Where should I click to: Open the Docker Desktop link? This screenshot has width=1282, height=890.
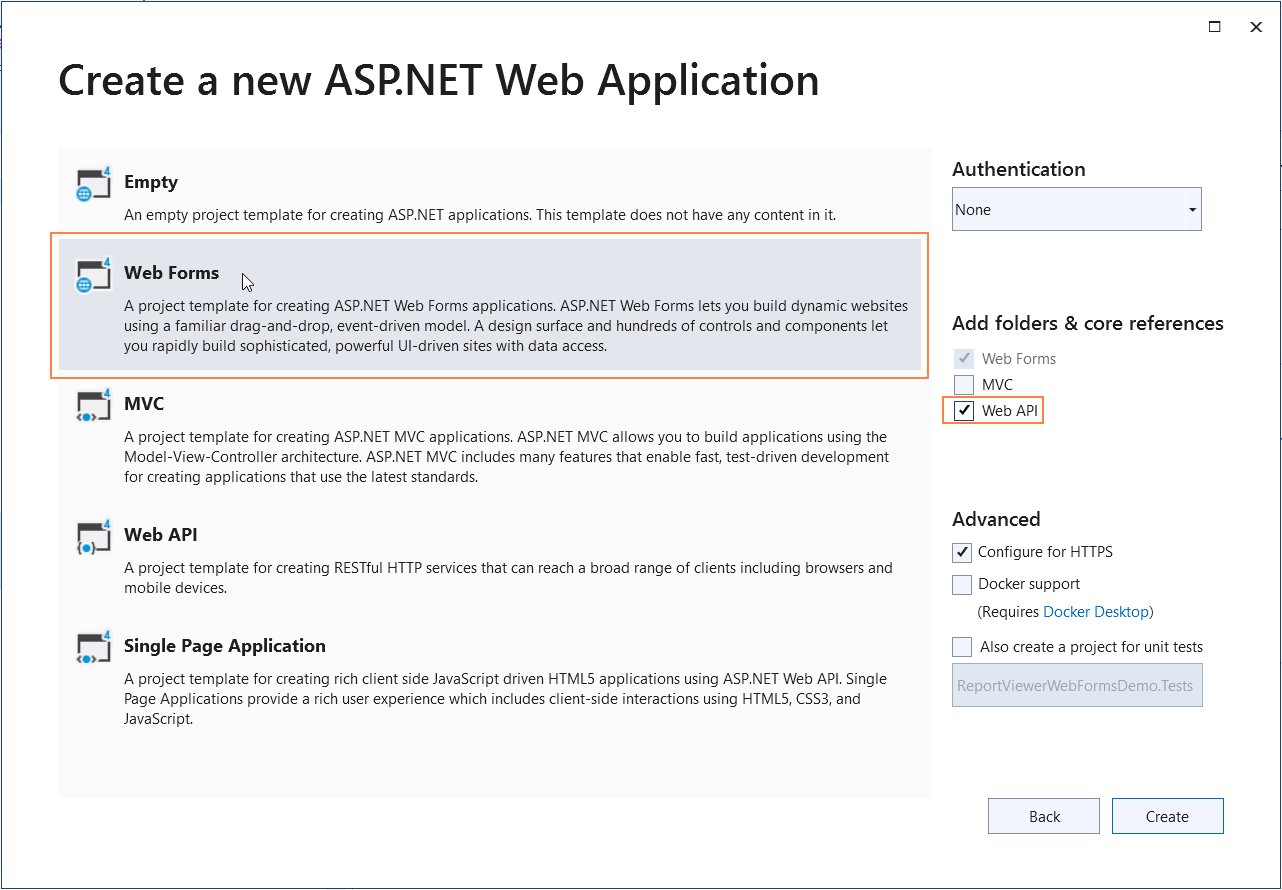click(x=1095, y=612)
